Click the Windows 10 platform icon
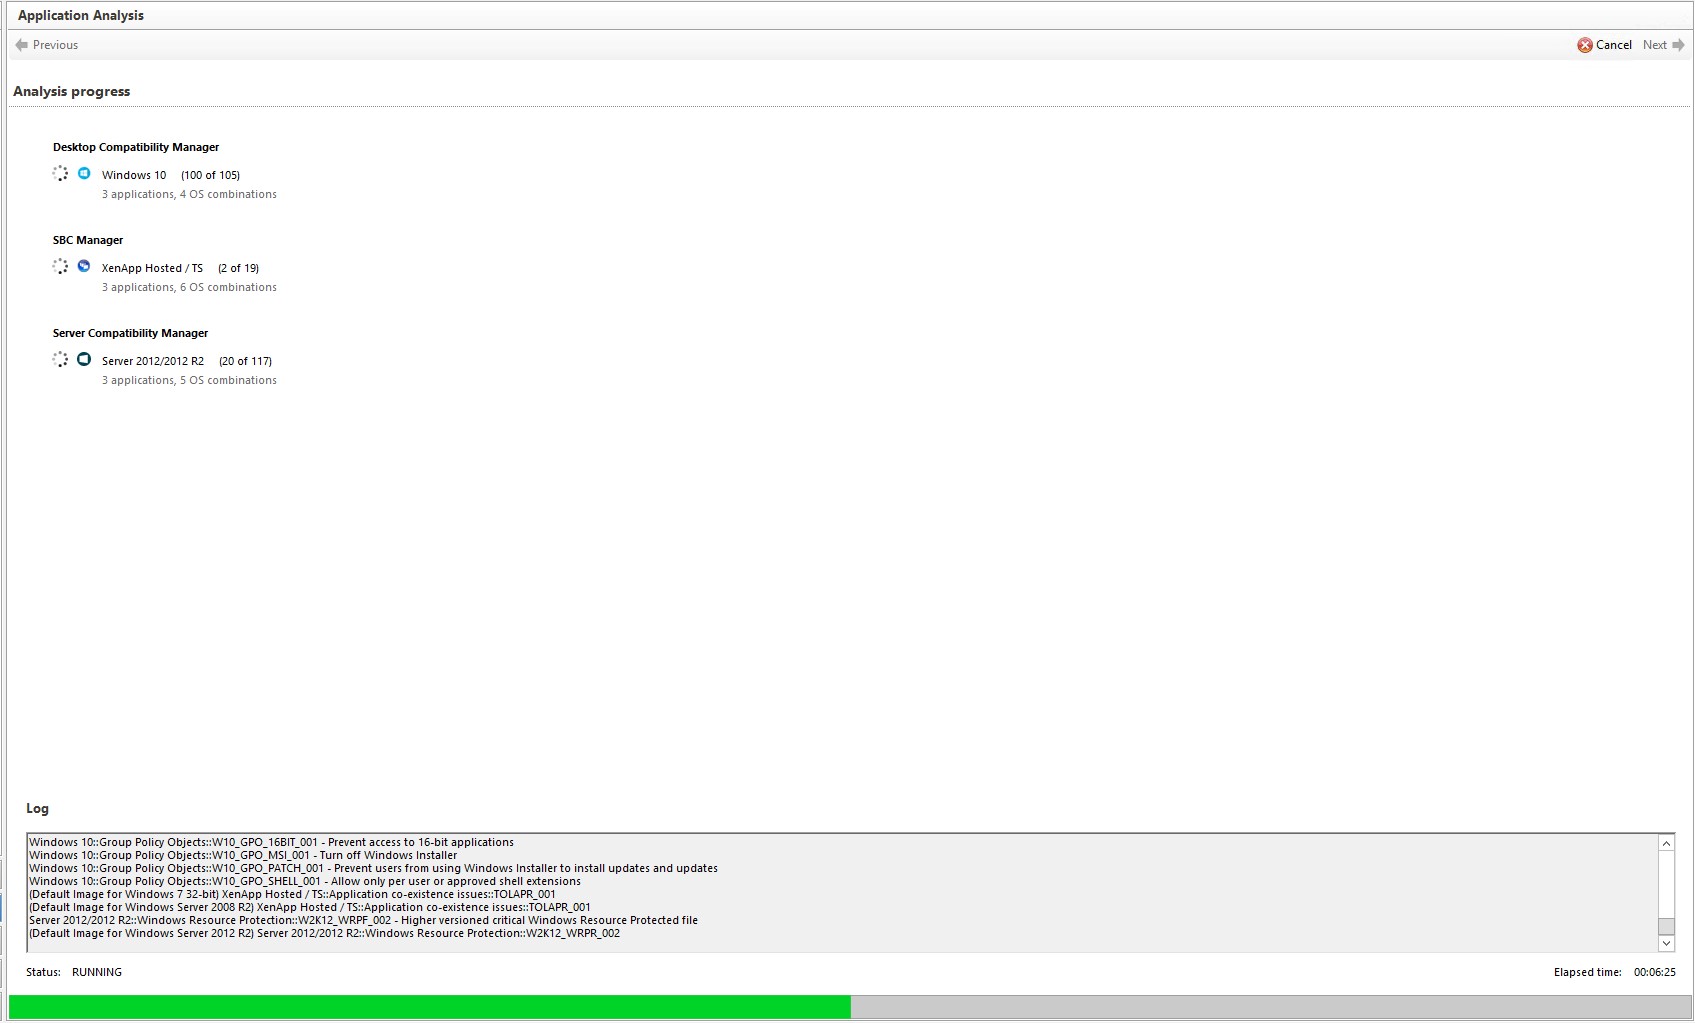Screen dimensions: 1695x1023 click(x=84, y=174)
